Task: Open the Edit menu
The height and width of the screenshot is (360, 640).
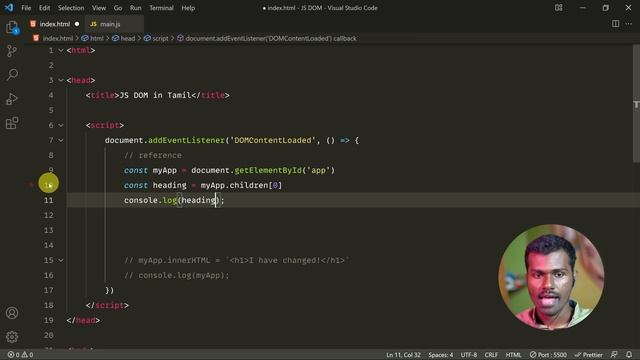Action: (x=44, y=8)
